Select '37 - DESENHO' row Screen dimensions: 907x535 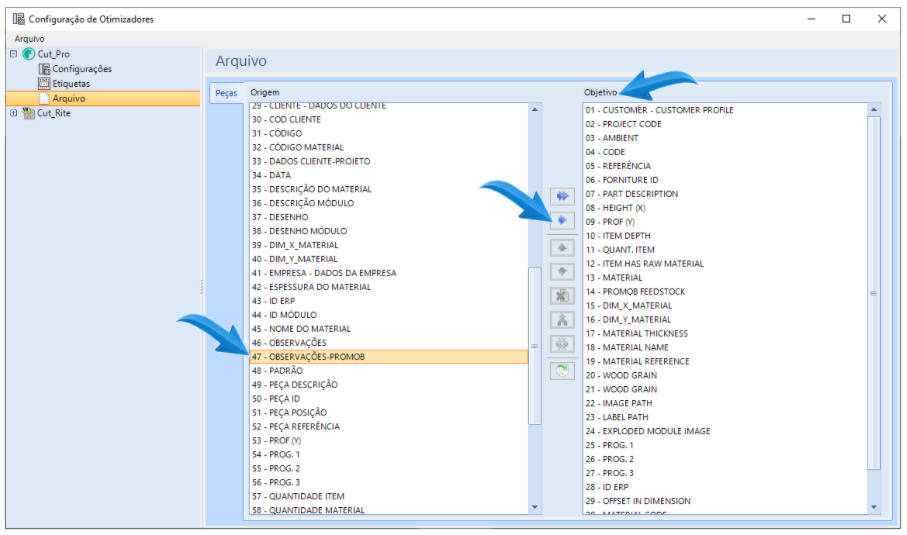[389, 217]
